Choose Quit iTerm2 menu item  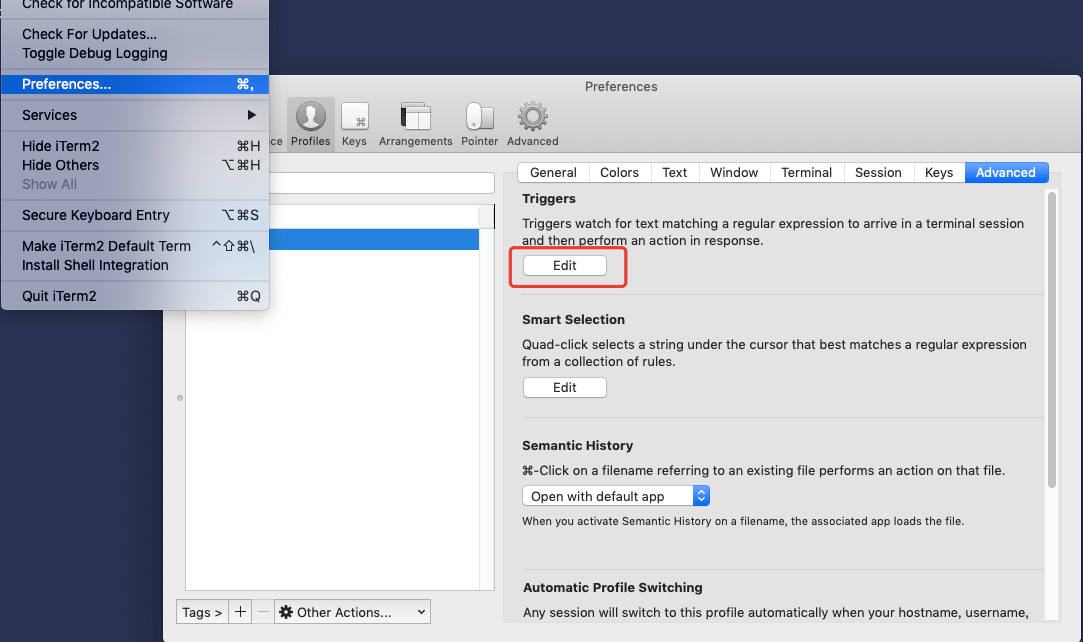(135, 296)
